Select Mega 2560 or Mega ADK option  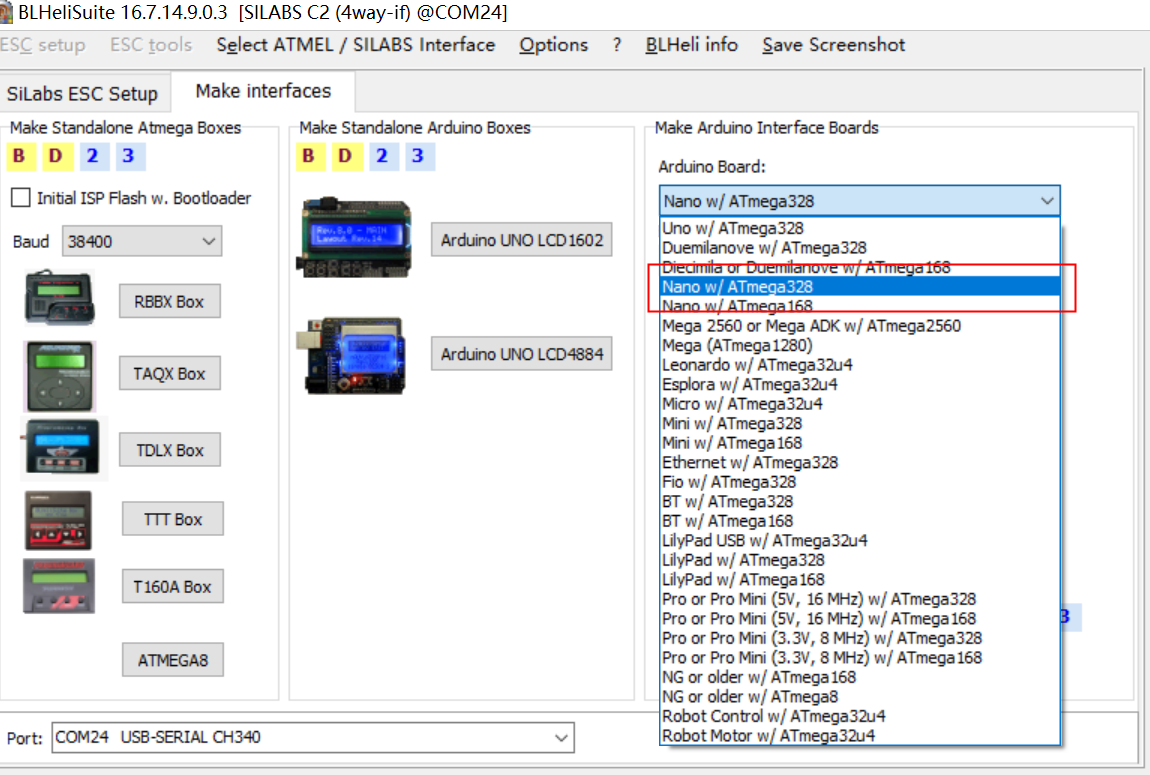point(860,326)
